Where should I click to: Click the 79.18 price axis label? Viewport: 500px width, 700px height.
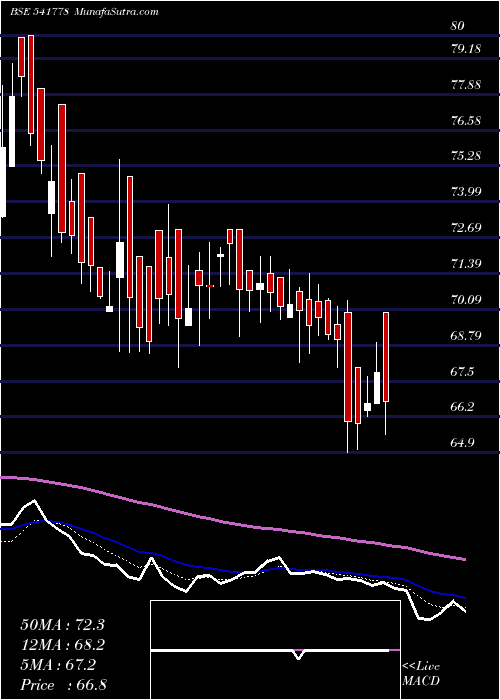pos(466,48)
